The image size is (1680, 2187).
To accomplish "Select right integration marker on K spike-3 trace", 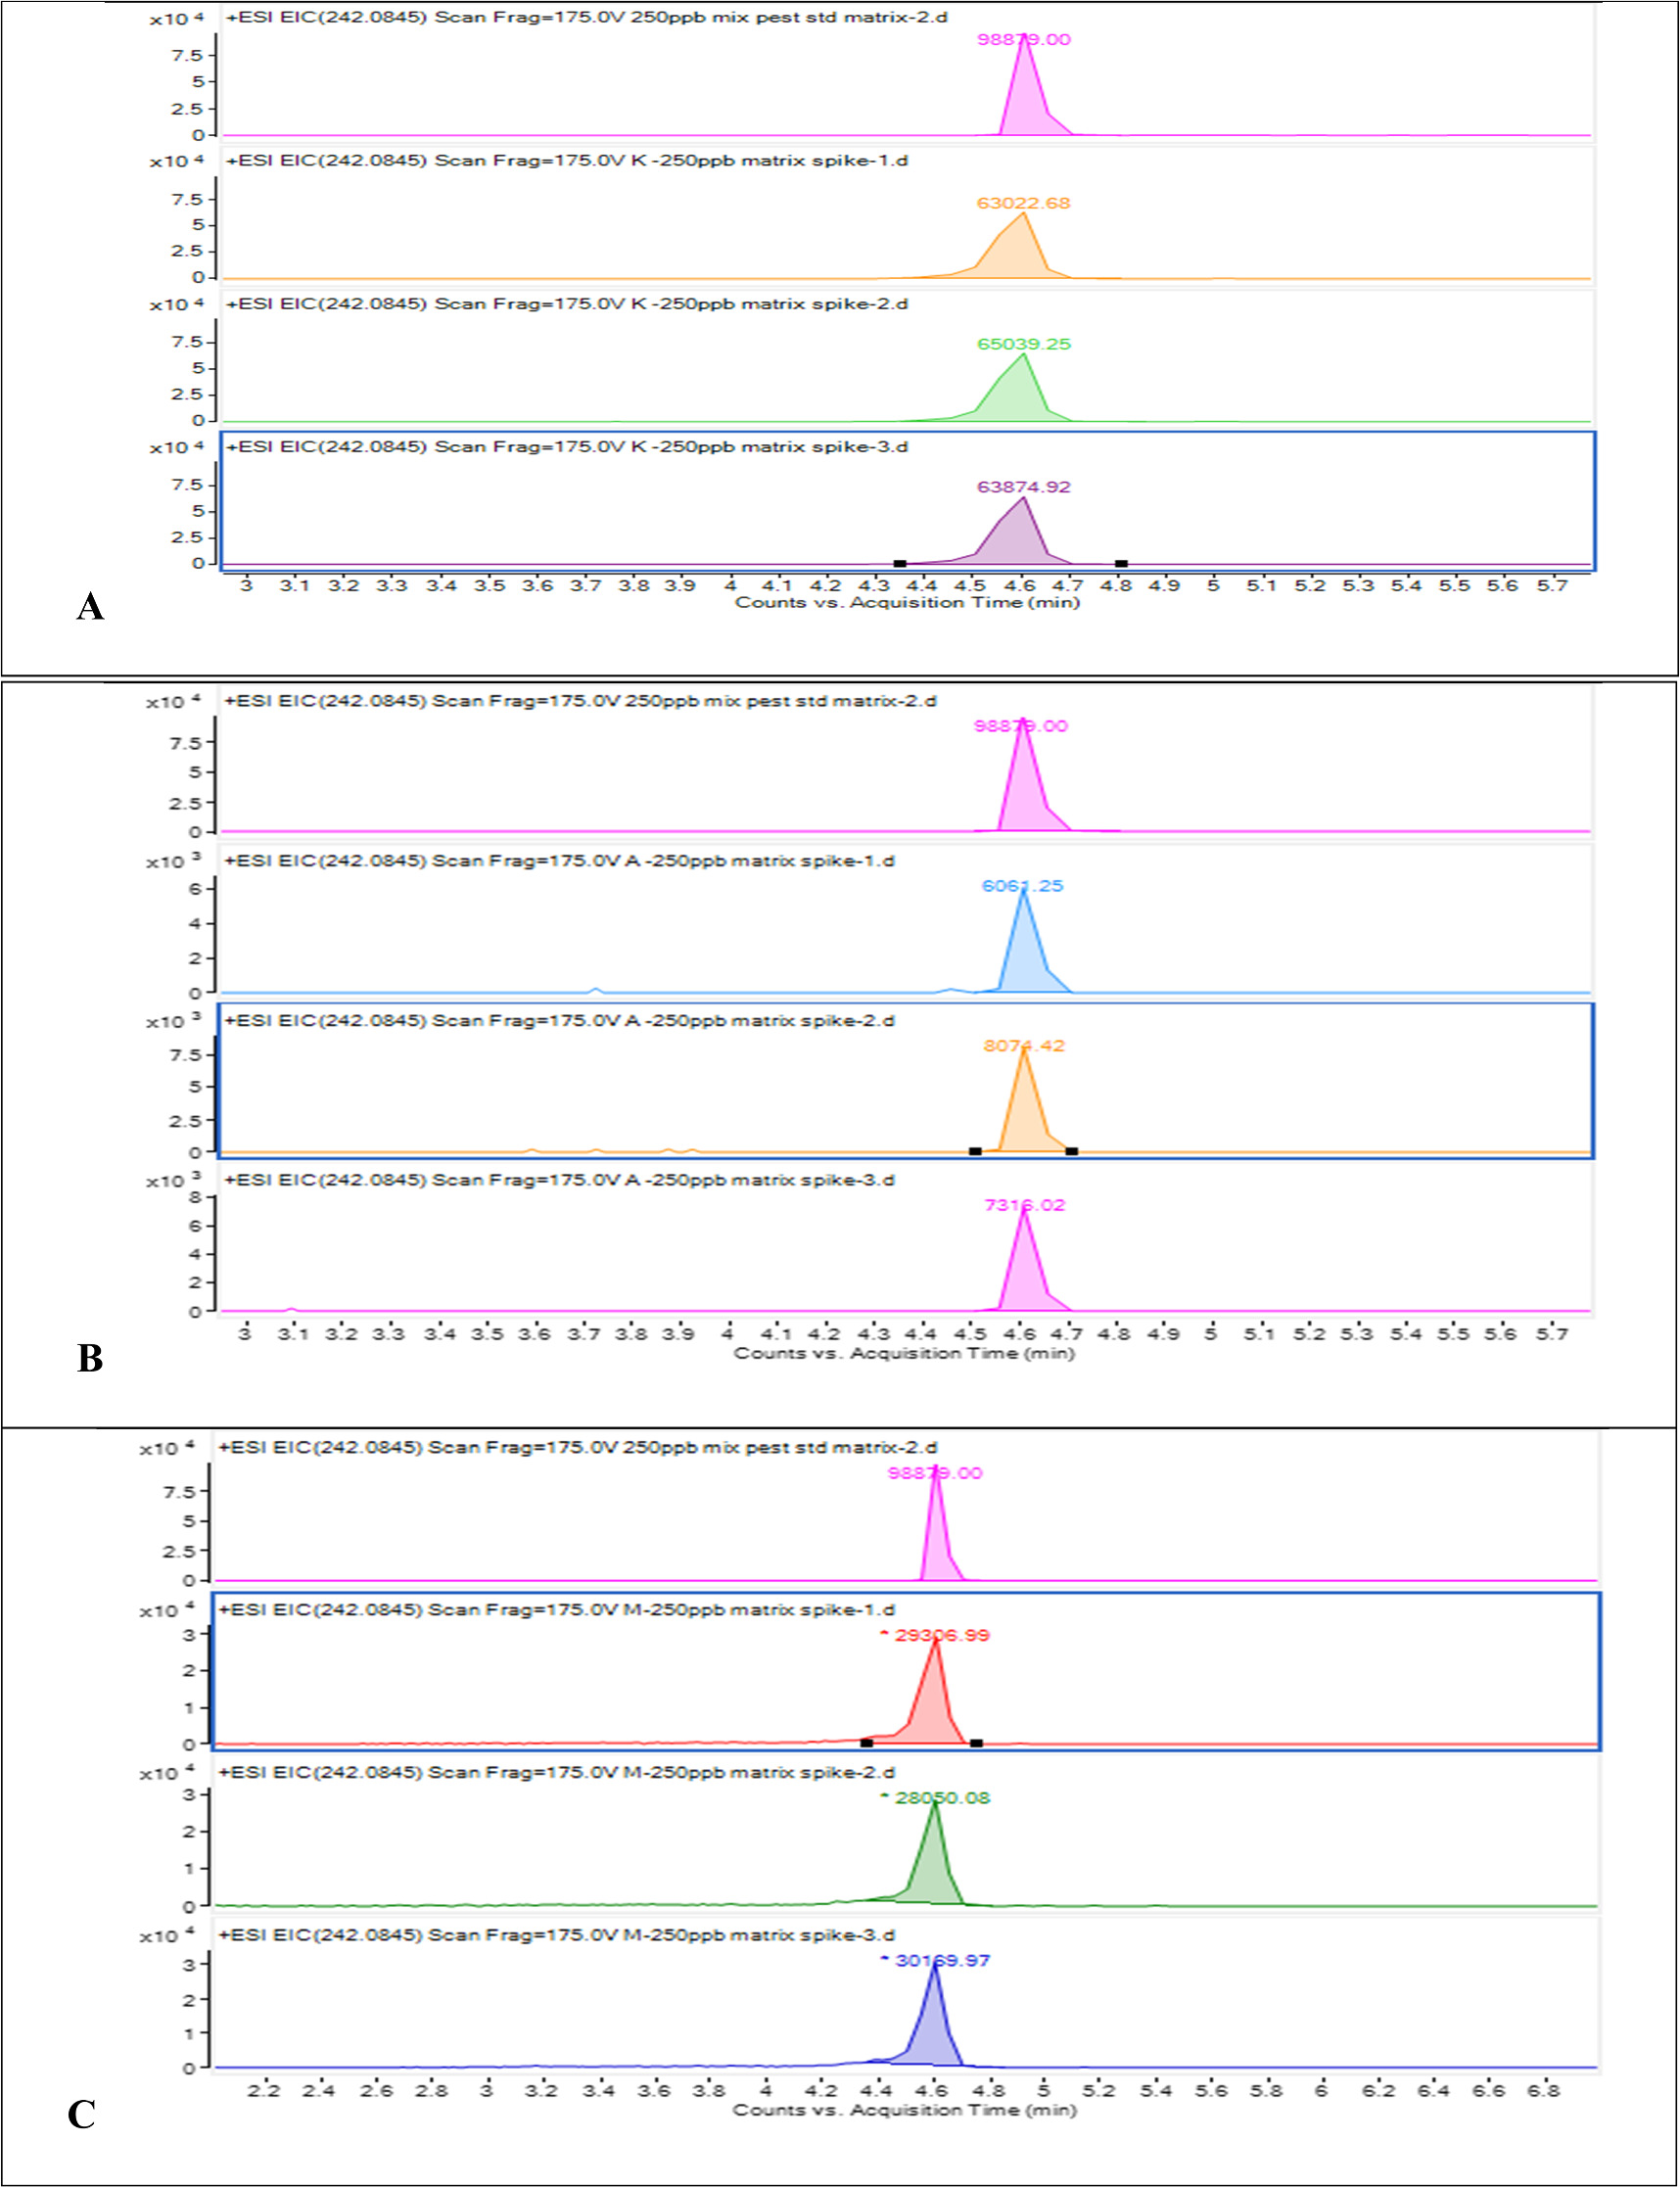I will pos(1122,562).
